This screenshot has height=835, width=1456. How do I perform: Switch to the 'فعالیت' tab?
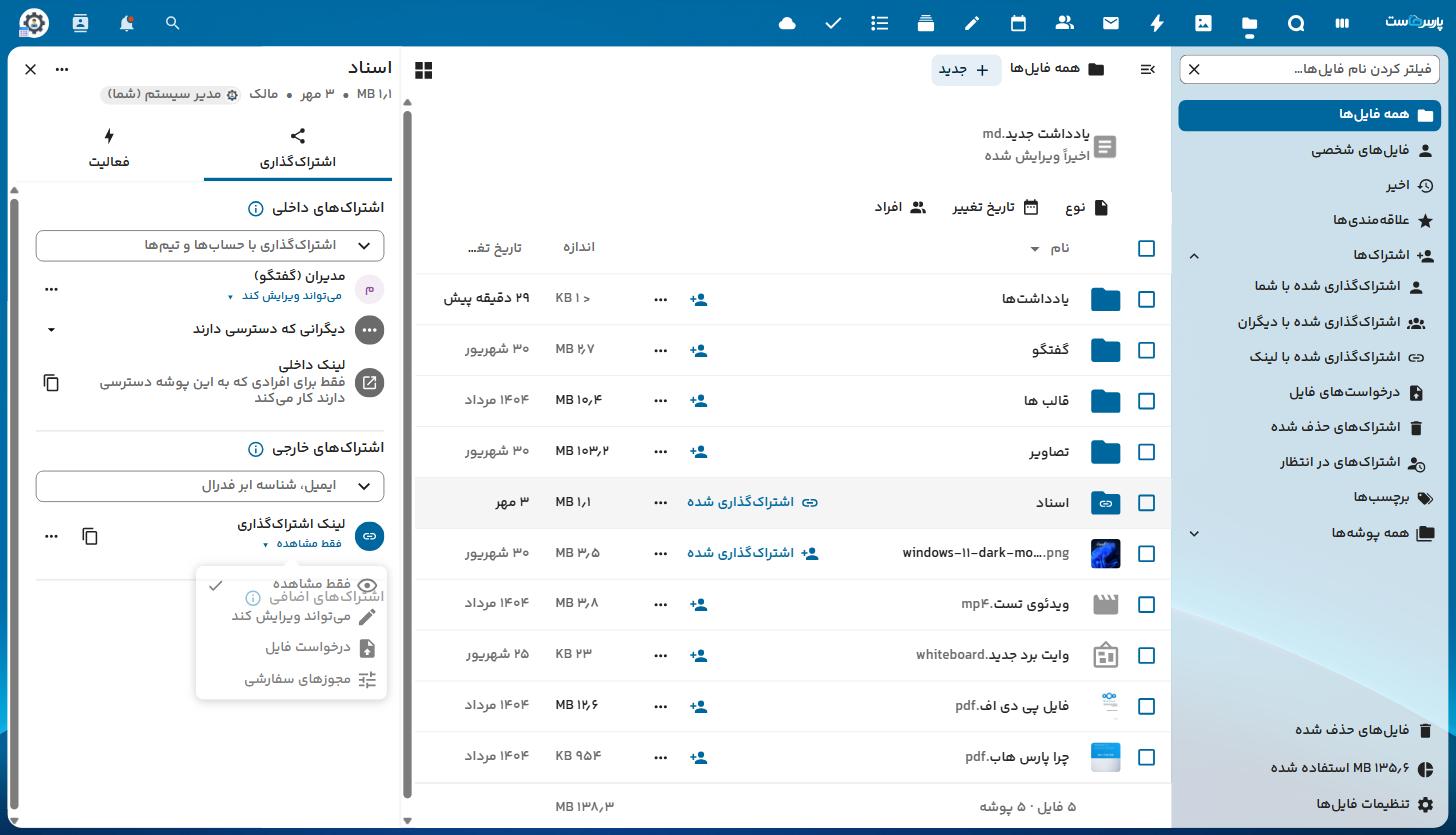point(109,148)
